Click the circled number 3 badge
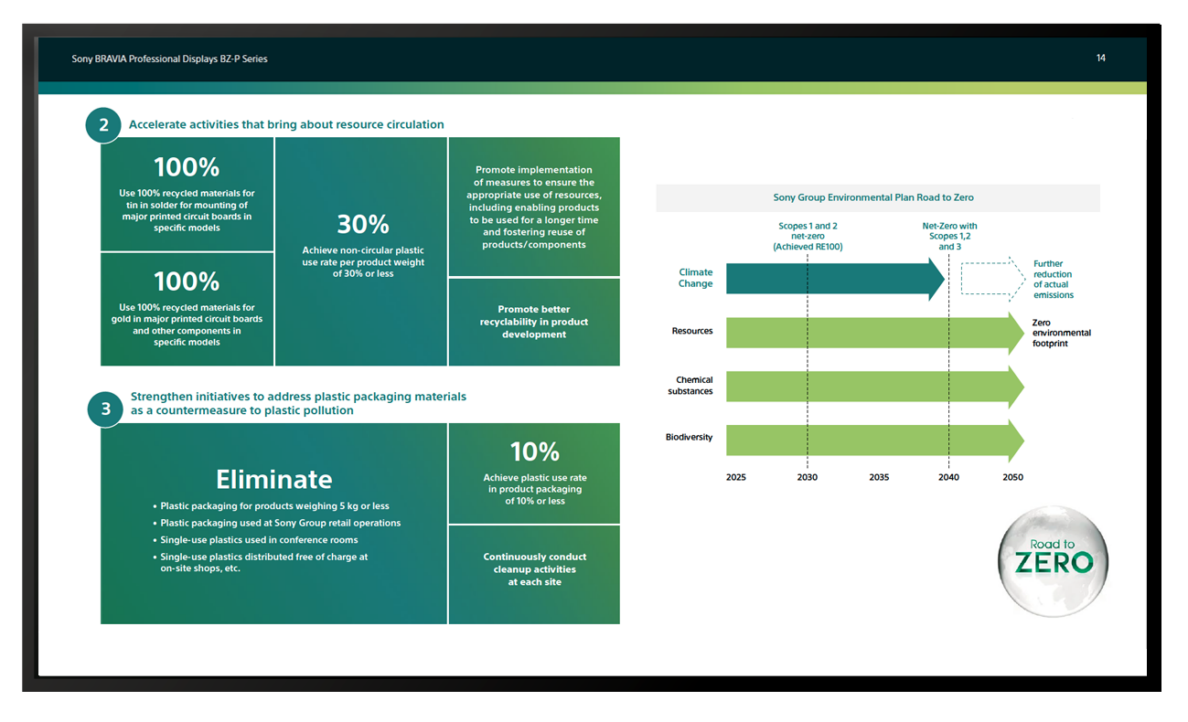 click(x=105, y=409)
